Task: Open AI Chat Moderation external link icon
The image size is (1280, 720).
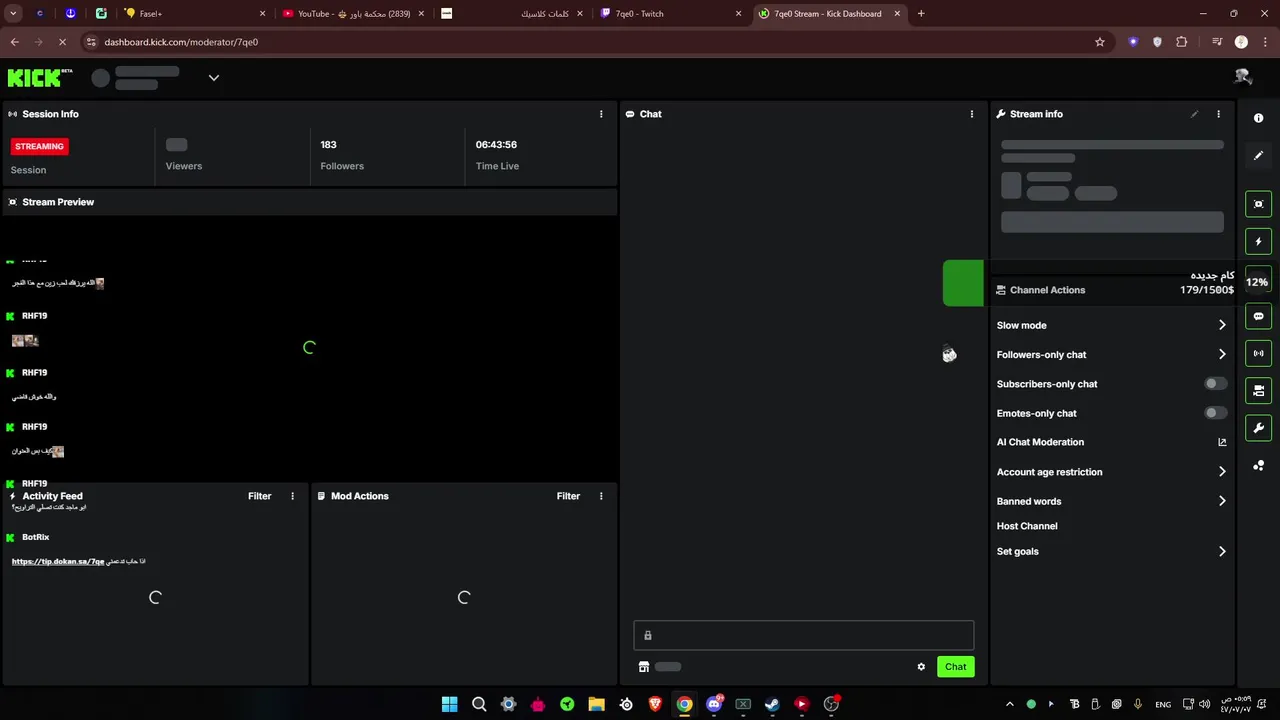Action: tap(1222, 442)
